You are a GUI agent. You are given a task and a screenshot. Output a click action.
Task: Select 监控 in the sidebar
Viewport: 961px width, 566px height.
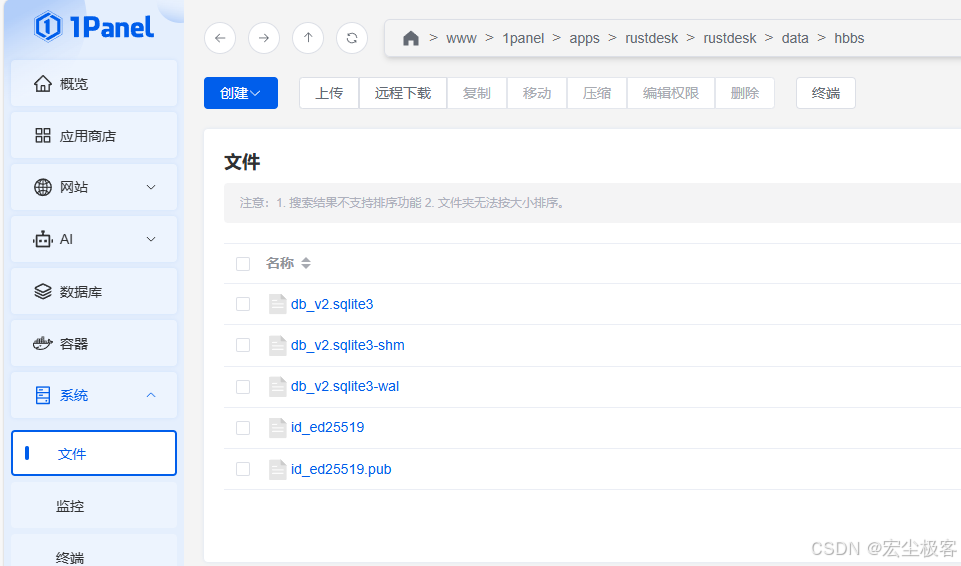[x=94, y=506]
